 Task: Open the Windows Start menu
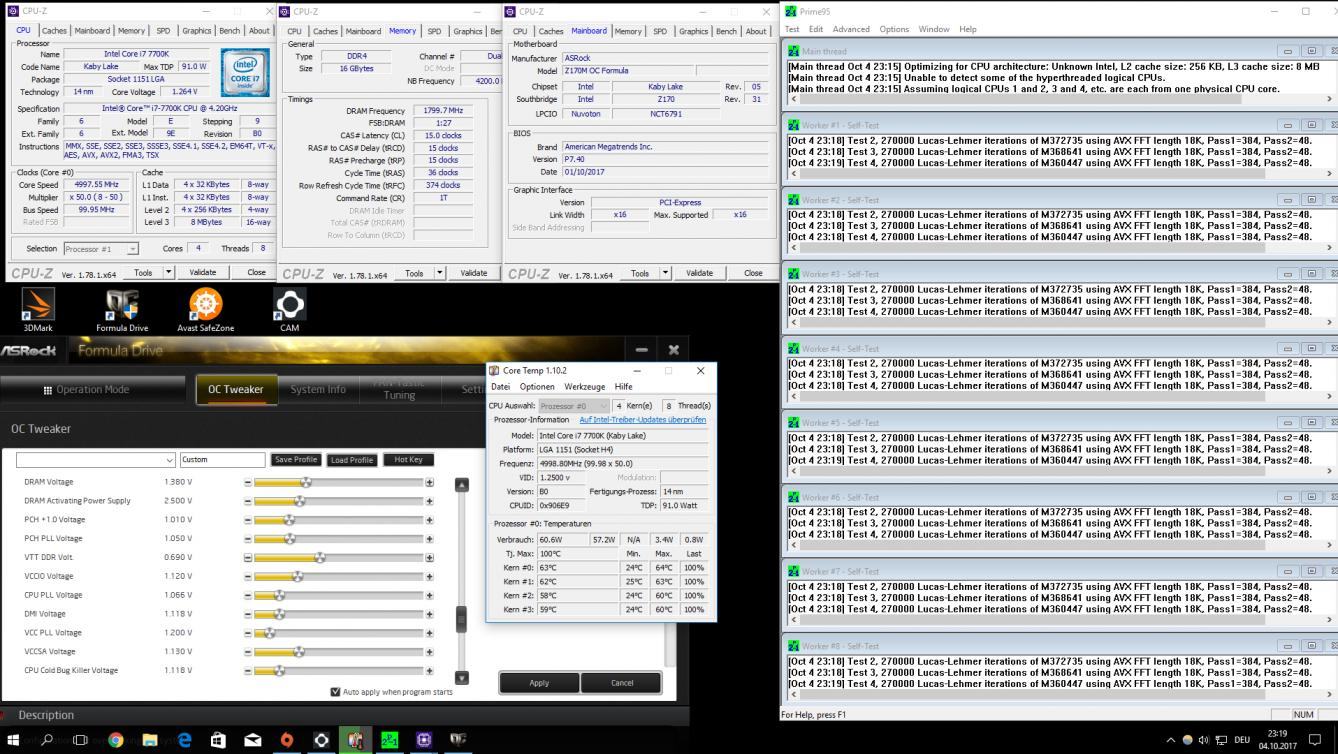pos(13,740)
